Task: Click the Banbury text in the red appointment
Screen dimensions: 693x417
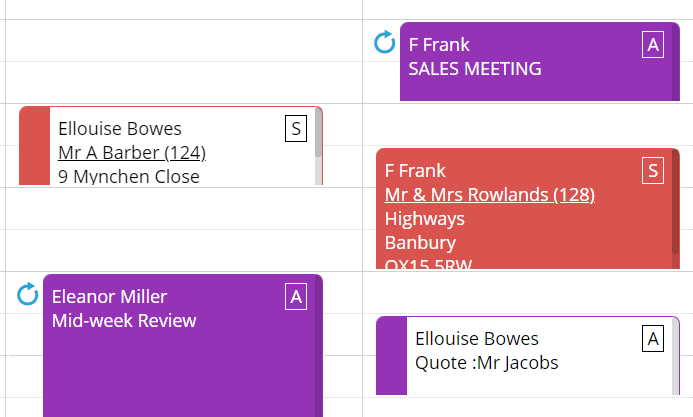Action: pyautogui.click(x=420, y=243)
